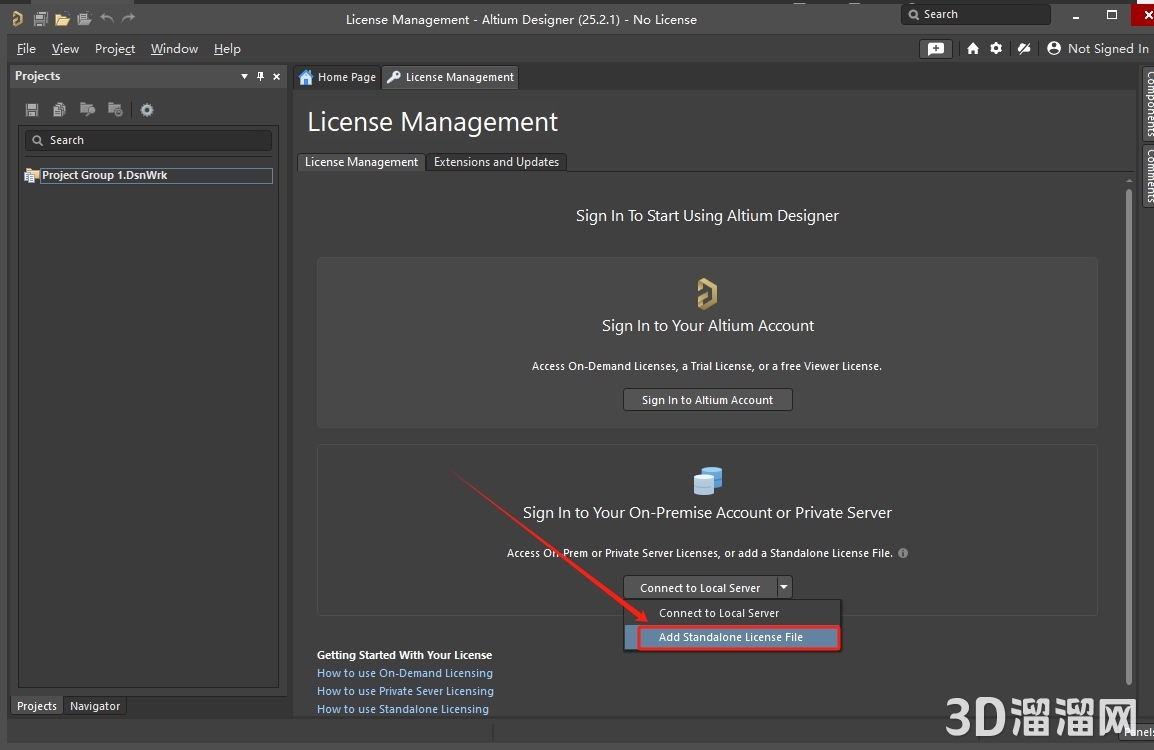Click the top Search field in title bar

click(x=975, y=14)
